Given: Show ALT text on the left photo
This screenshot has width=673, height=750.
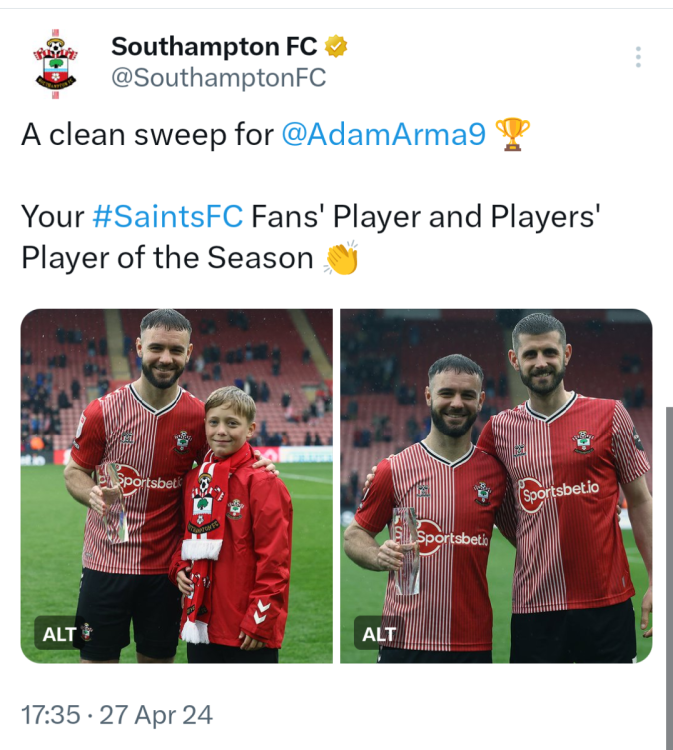Looking at the screenshot, I should 59,634.
